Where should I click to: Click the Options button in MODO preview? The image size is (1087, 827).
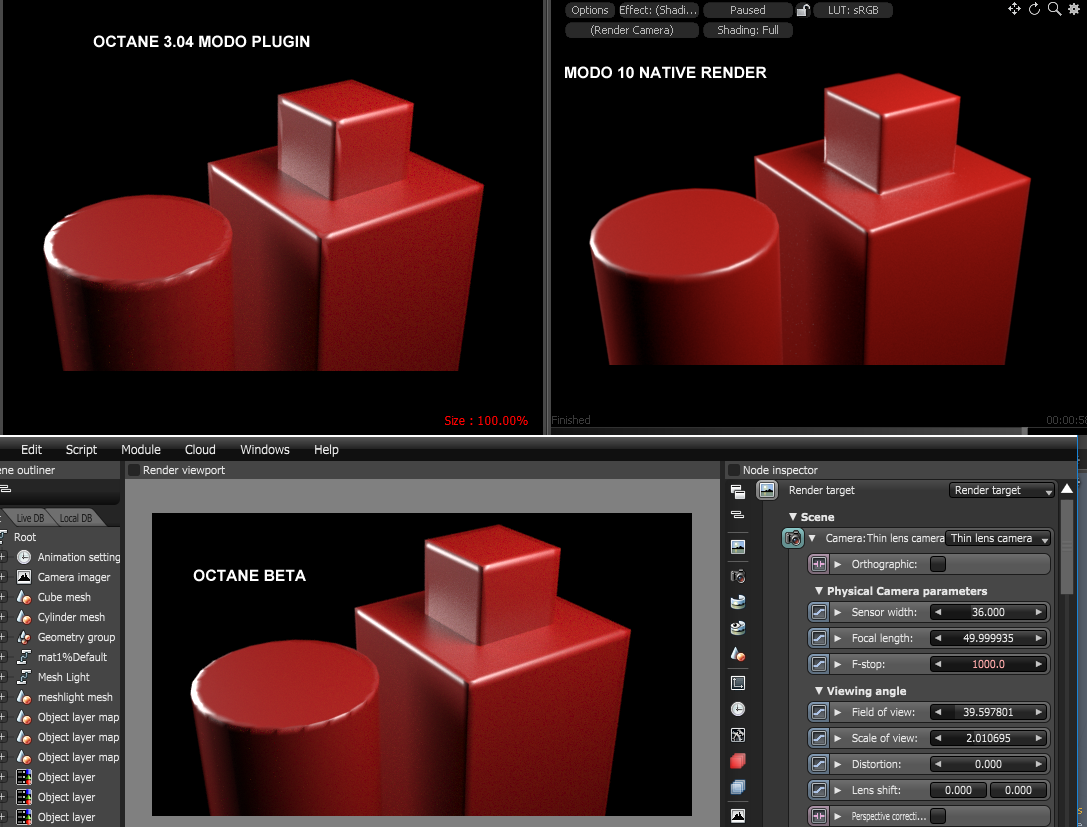590,10
